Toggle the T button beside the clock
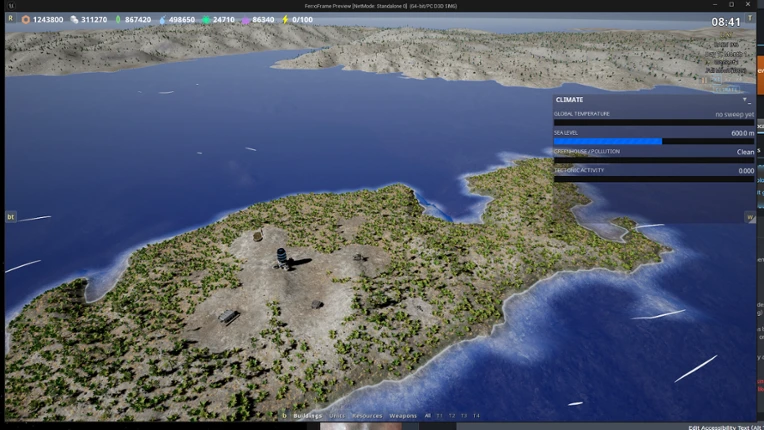 click(x=750, y=18)
